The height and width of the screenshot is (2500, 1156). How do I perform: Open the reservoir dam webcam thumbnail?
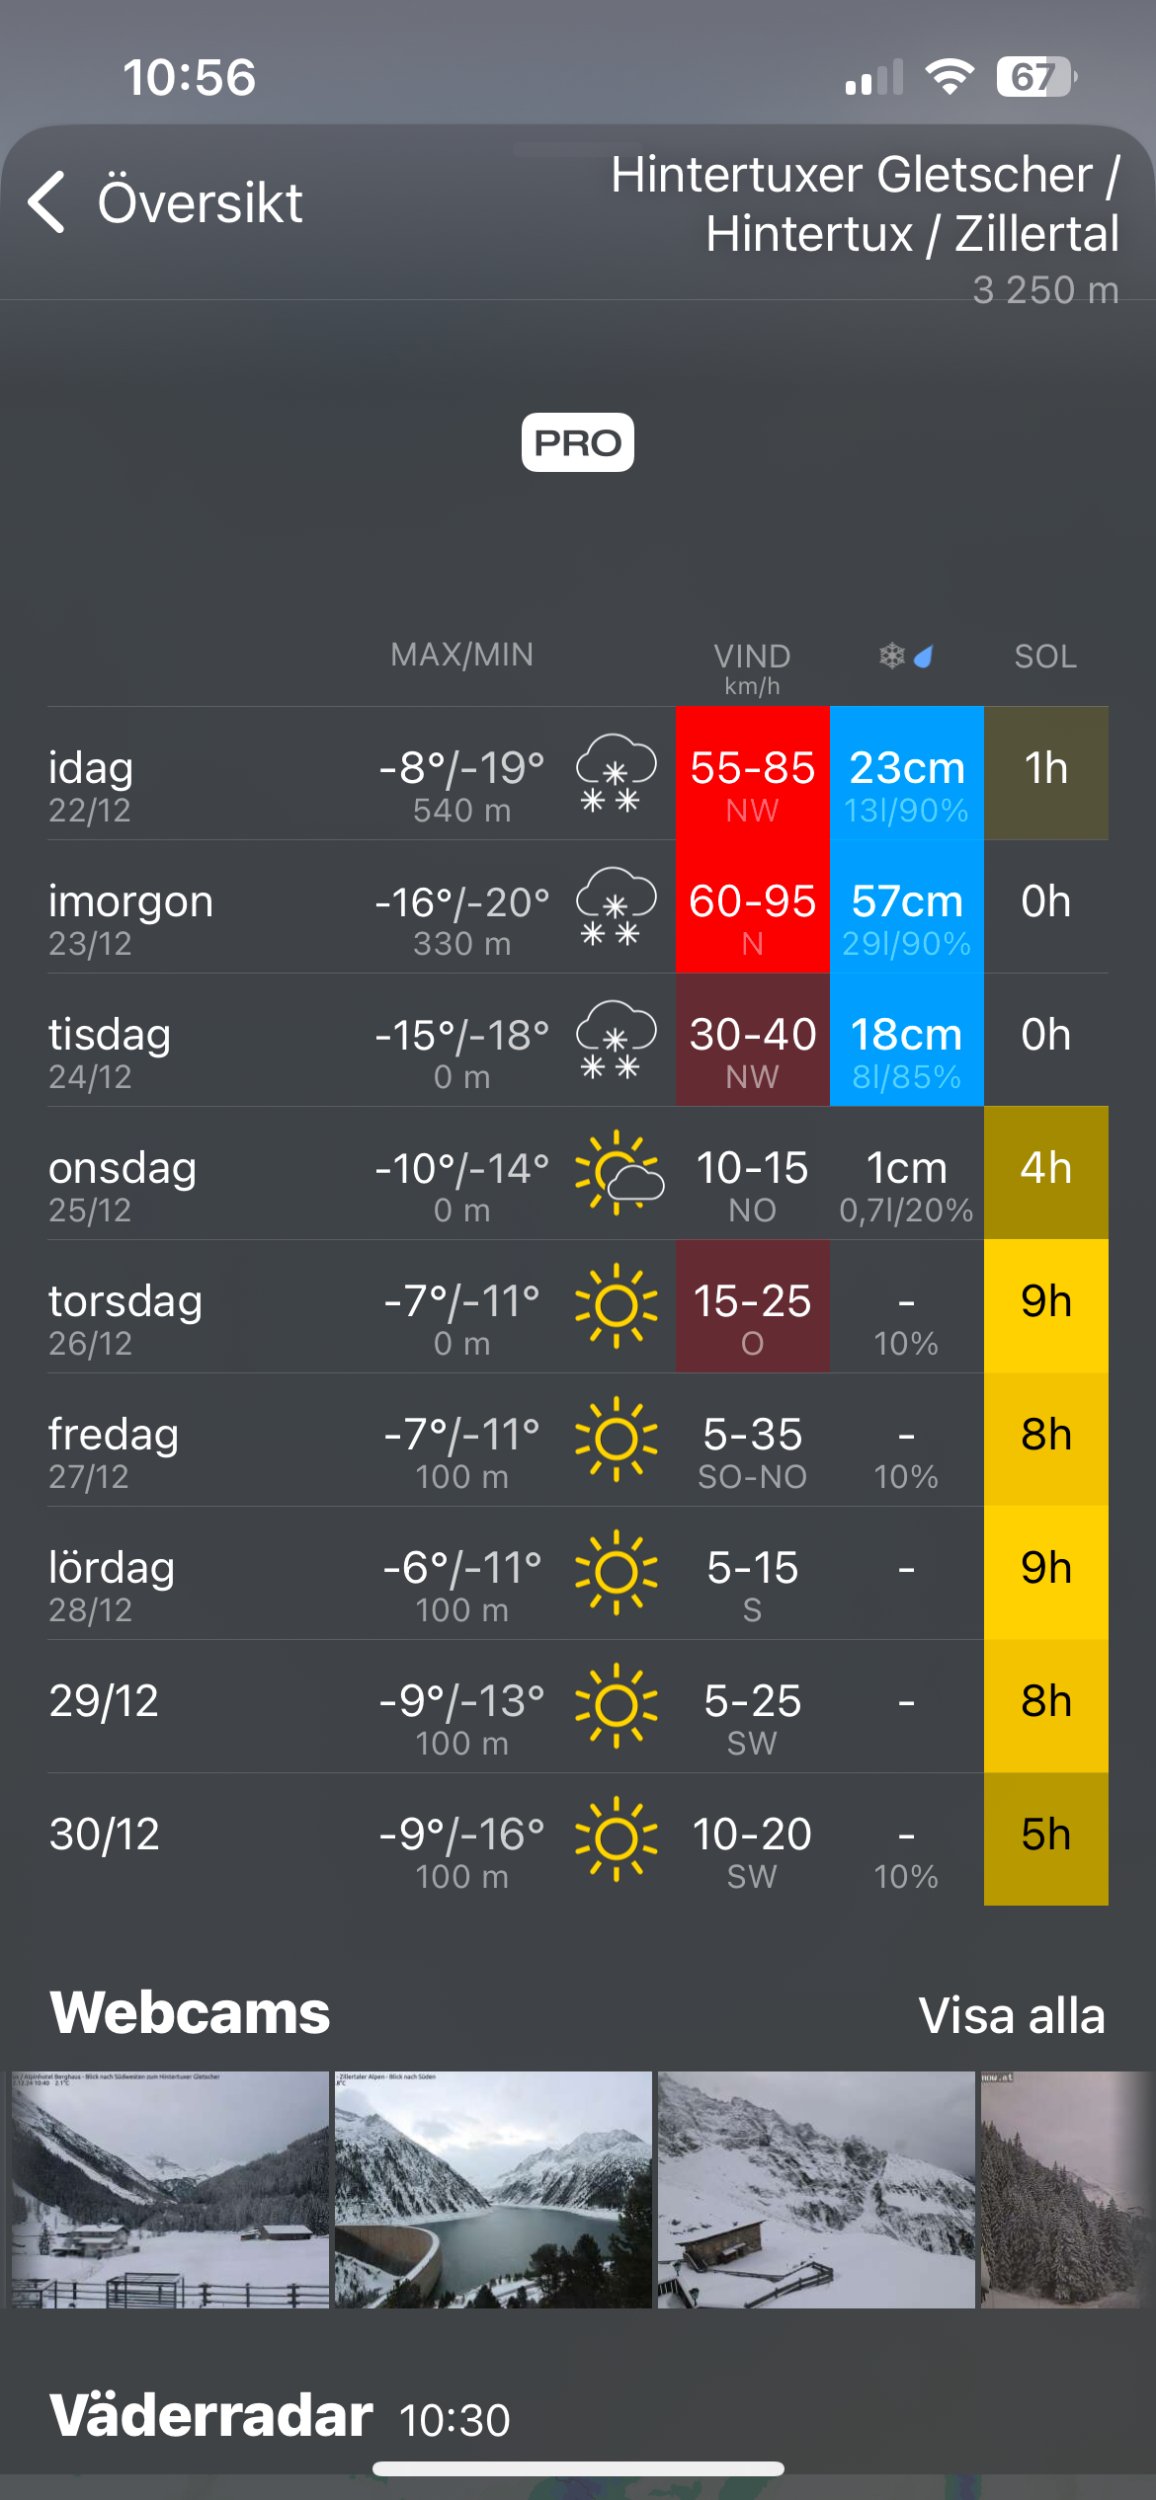(x=493, y=2189)
